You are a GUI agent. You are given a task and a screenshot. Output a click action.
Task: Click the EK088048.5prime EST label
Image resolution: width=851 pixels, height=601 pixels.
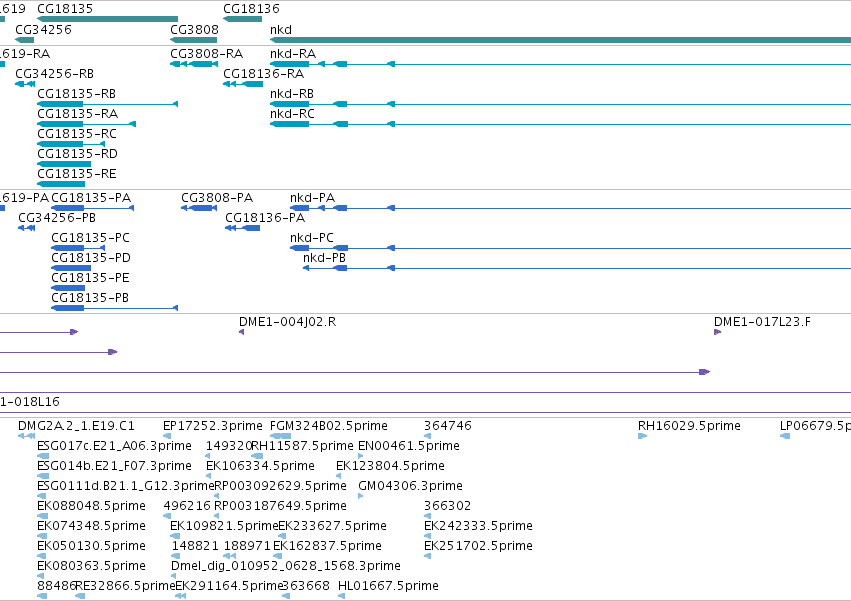91,506
